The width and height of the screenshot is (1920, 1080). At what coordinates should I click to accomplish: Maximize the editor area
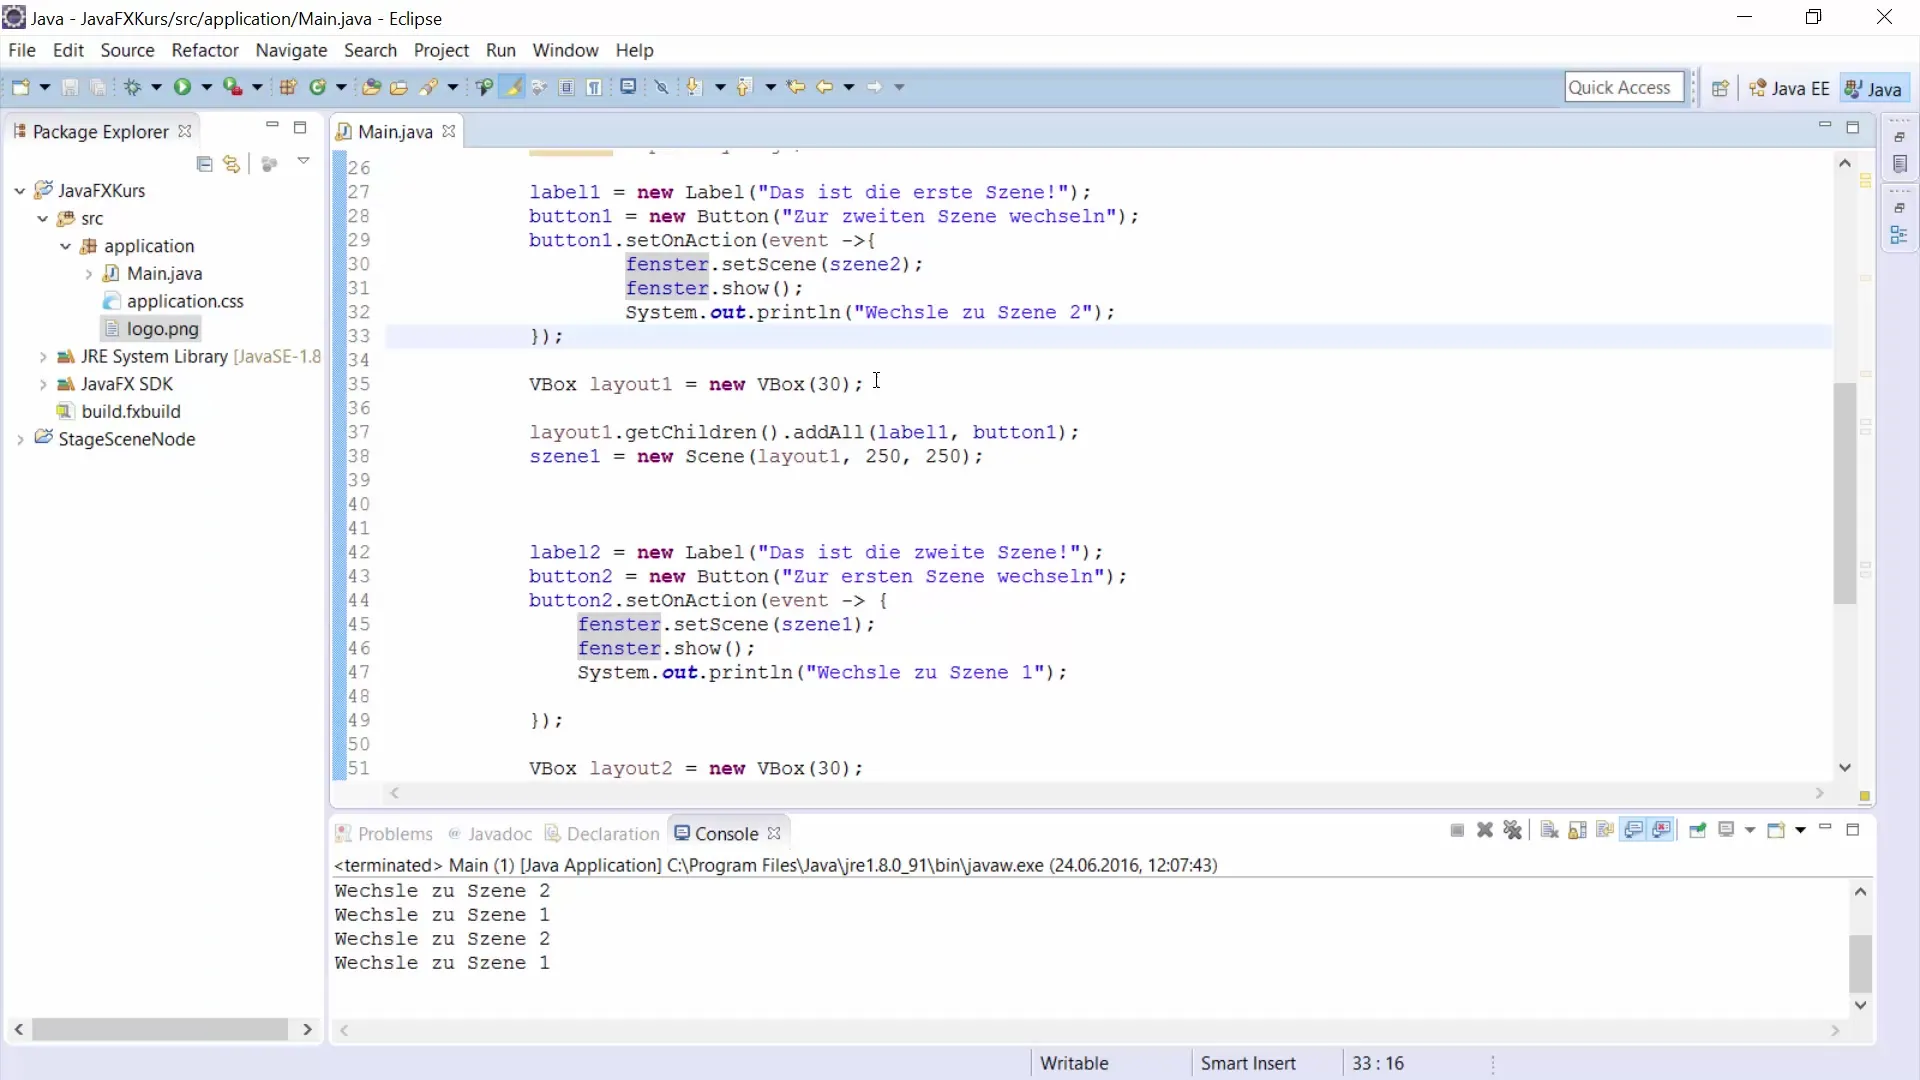[1853, 127]
